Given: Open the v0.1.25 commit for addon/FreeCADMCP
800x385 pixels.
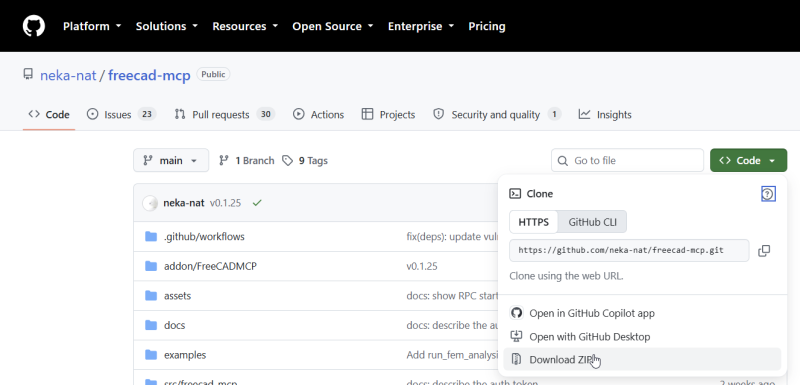Looking at the screenshot, I should point(422,266).
